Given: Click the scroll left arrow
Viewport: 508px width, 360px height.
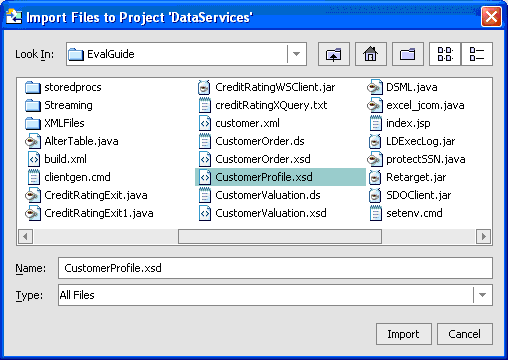Looking at the screenshot, I should point(25,237).
